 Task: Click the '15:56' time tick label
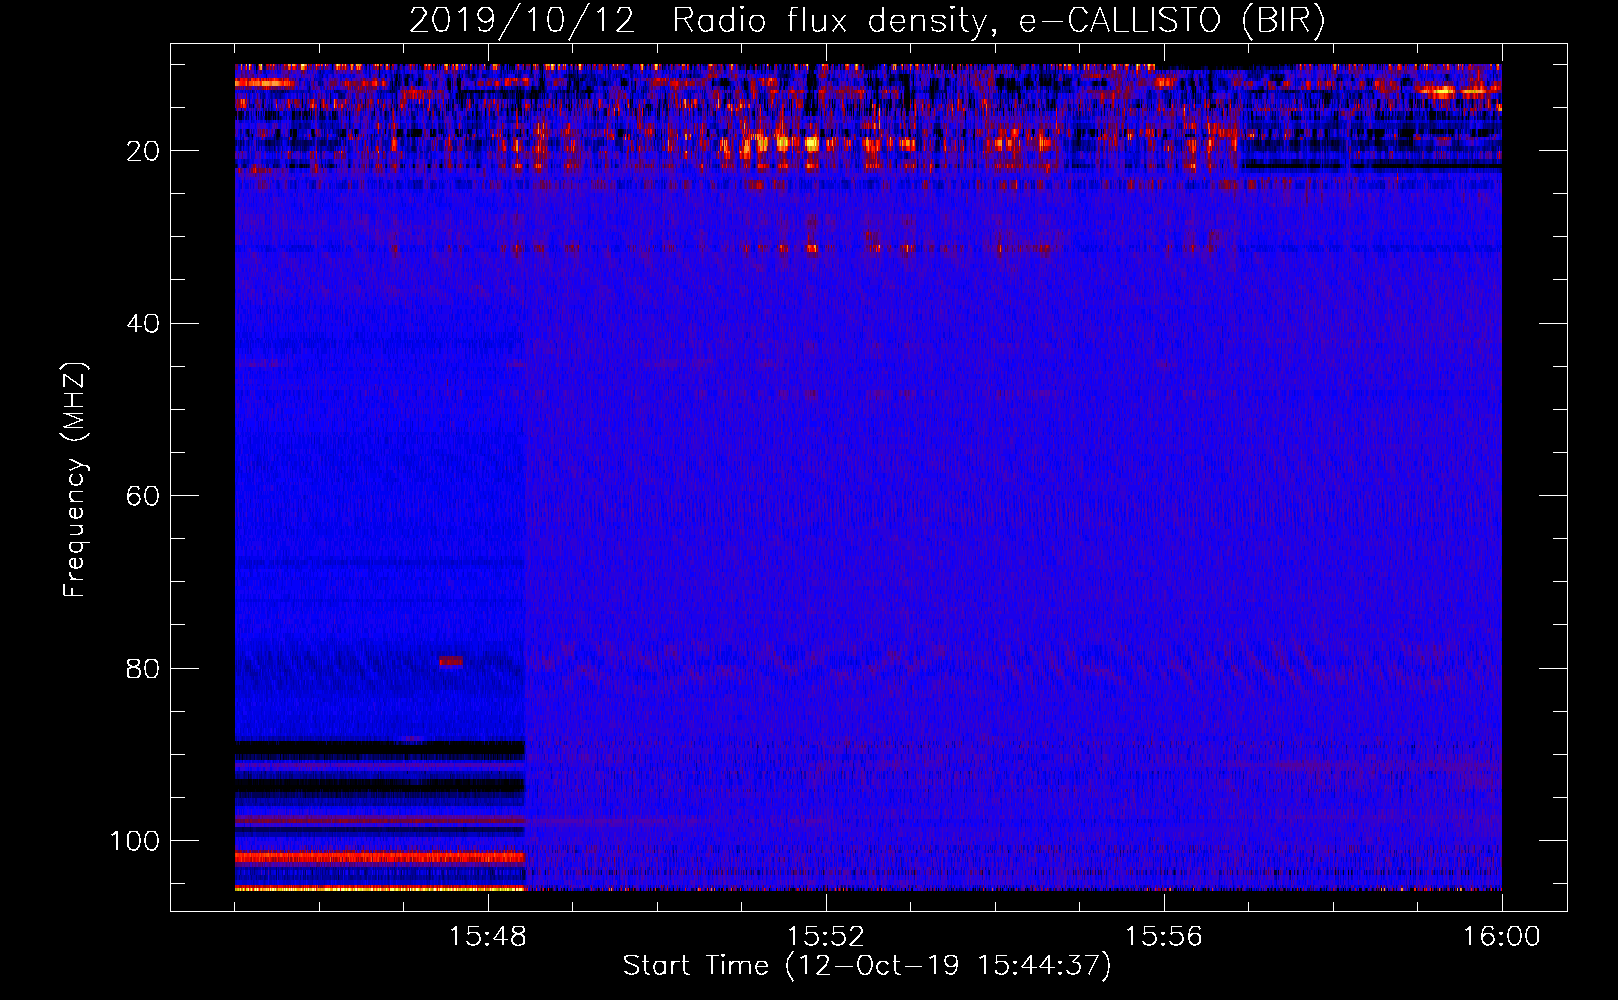(x=1164, y=937)
